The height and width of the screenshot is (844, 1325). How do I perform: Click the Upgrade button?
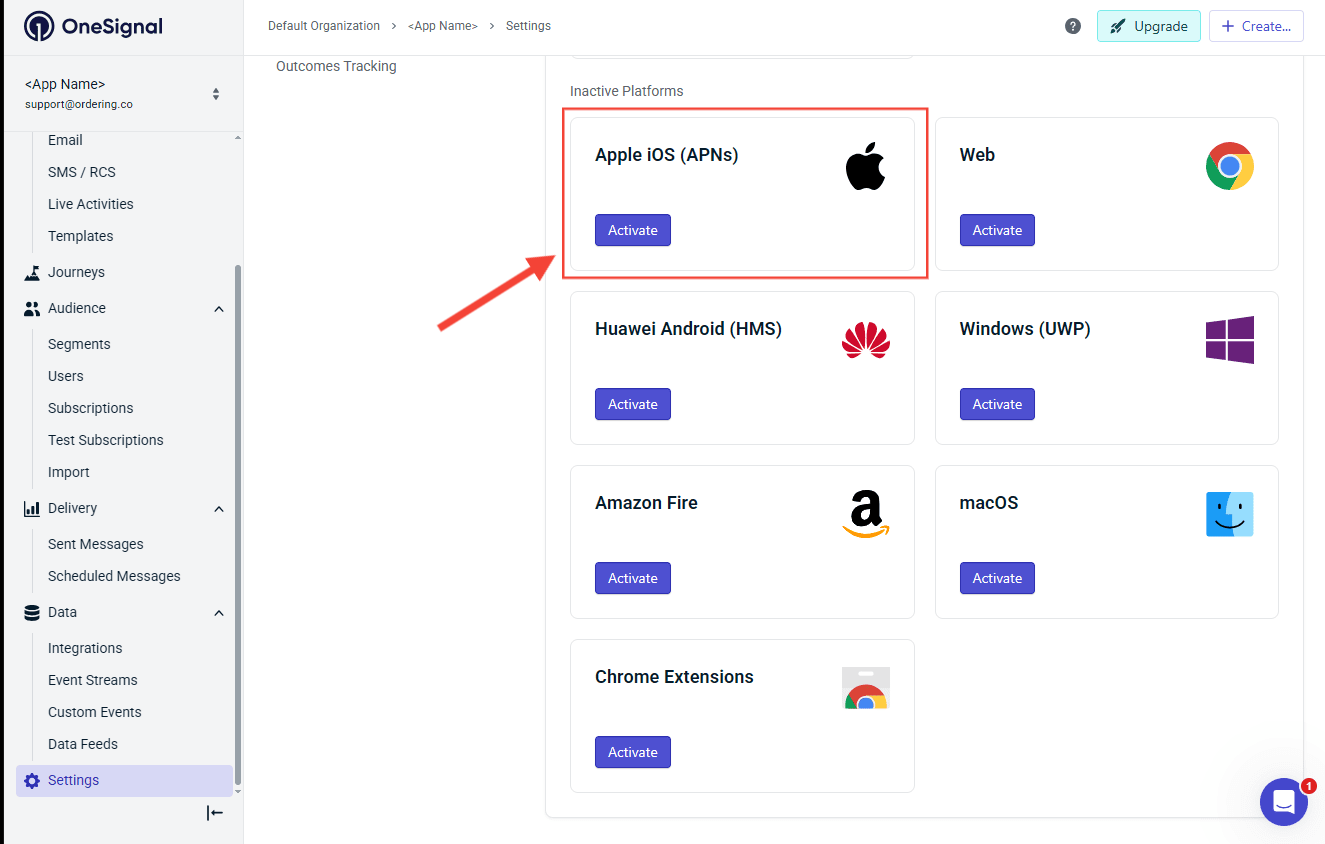point(1149,26)
